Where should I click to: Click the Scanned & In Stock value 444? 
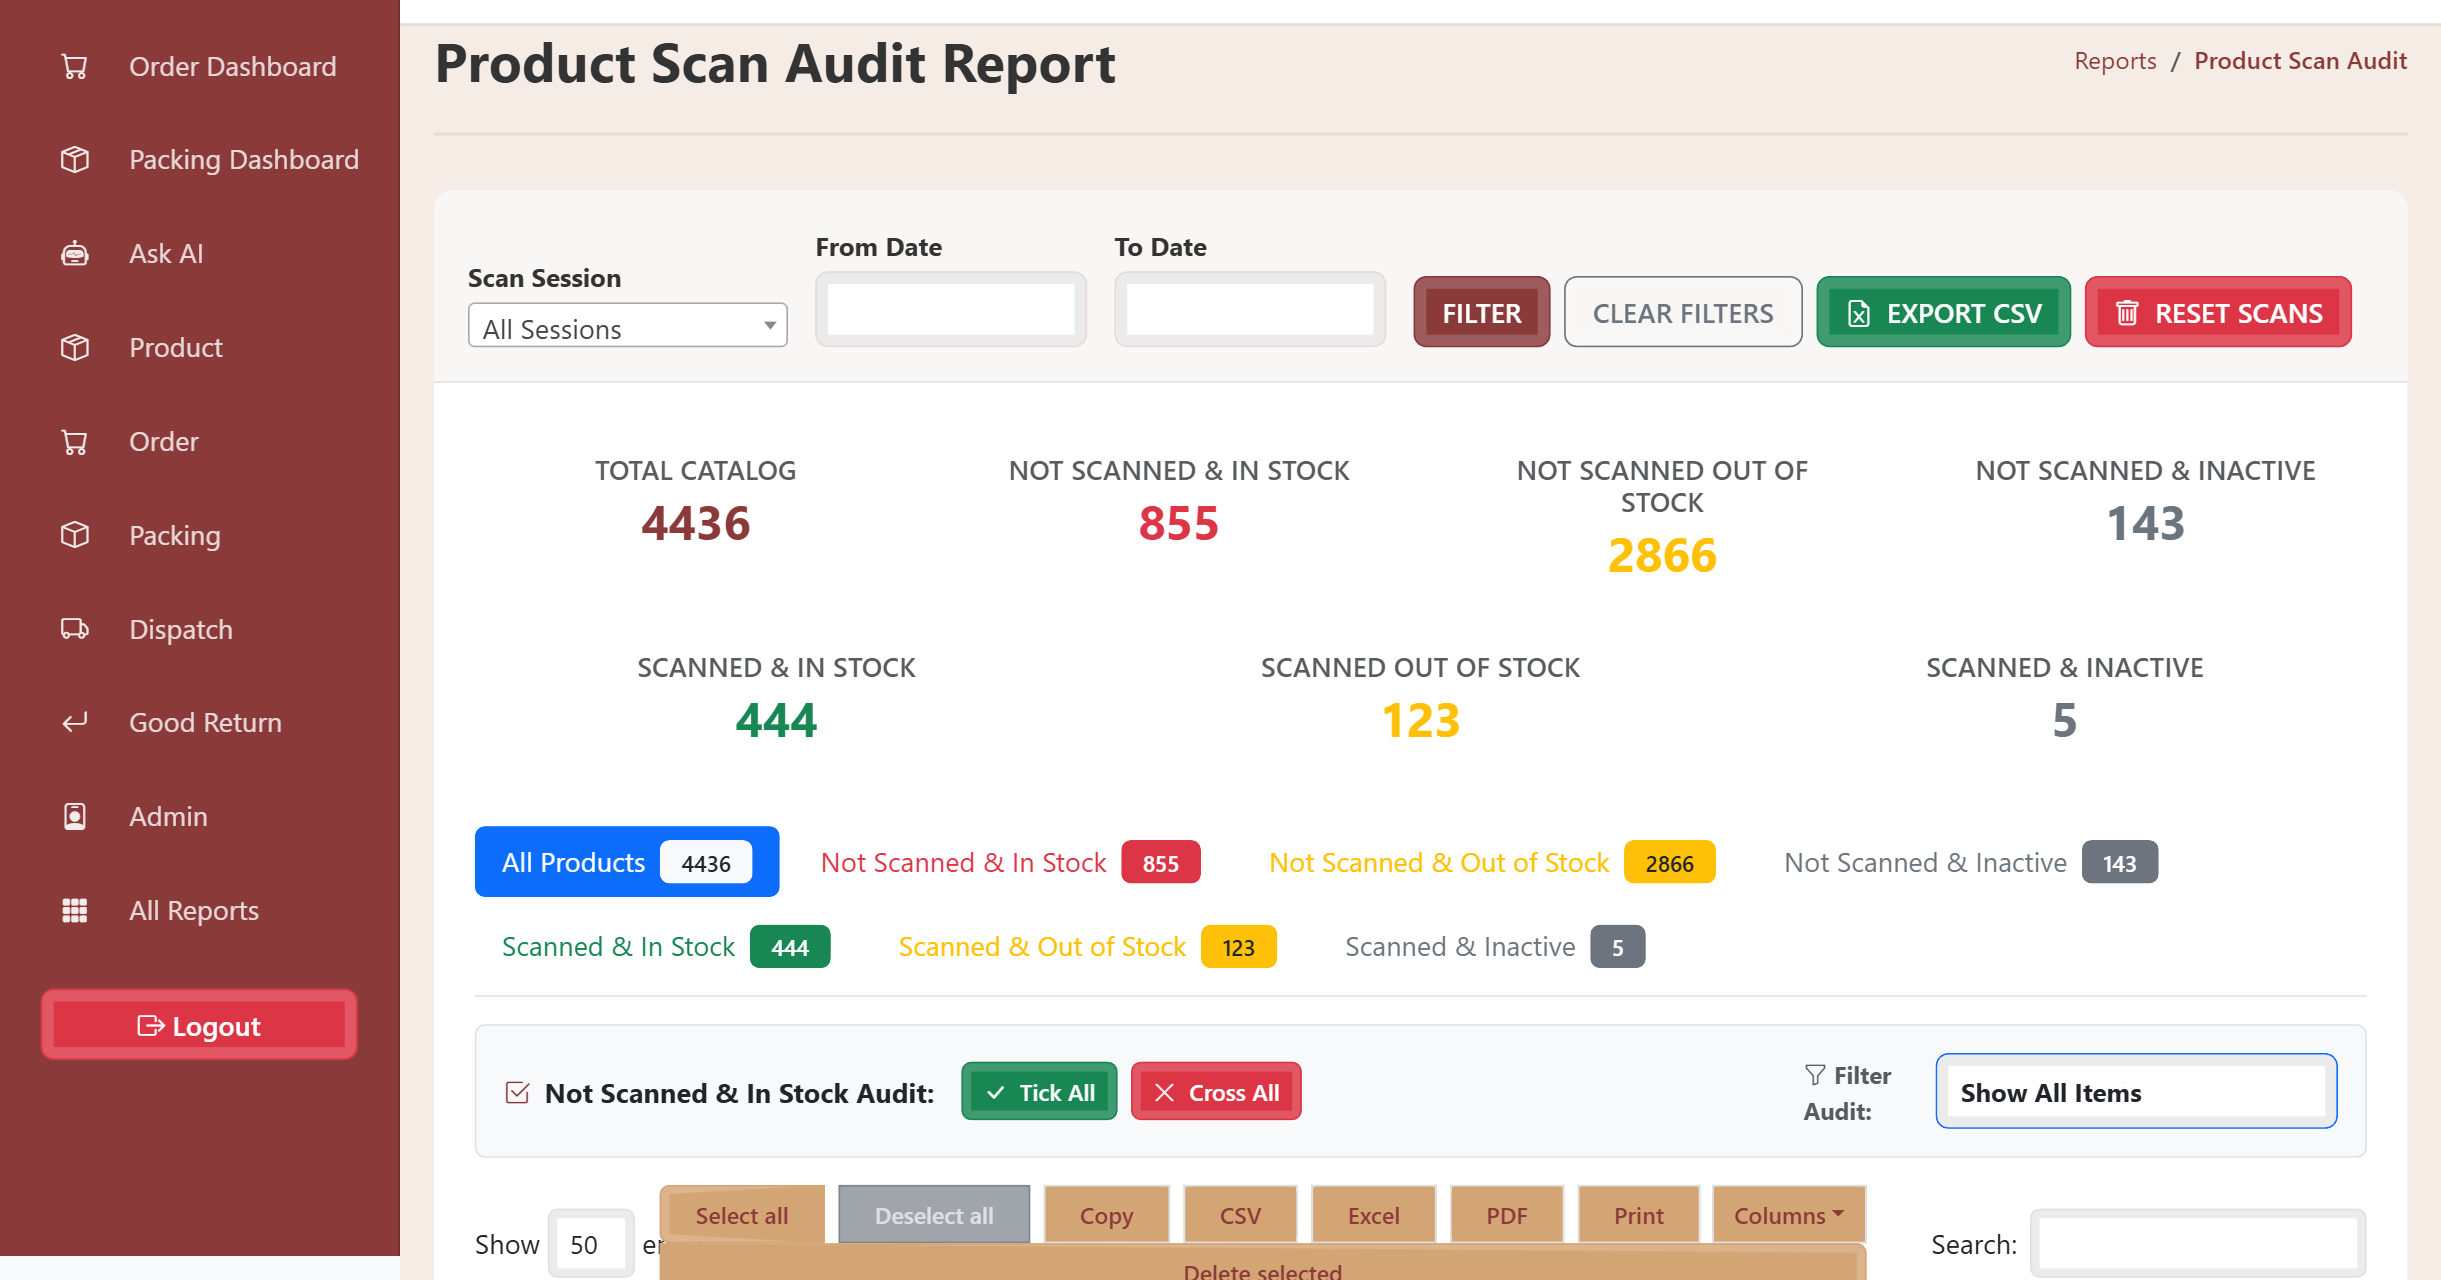[x=776, y=720]
